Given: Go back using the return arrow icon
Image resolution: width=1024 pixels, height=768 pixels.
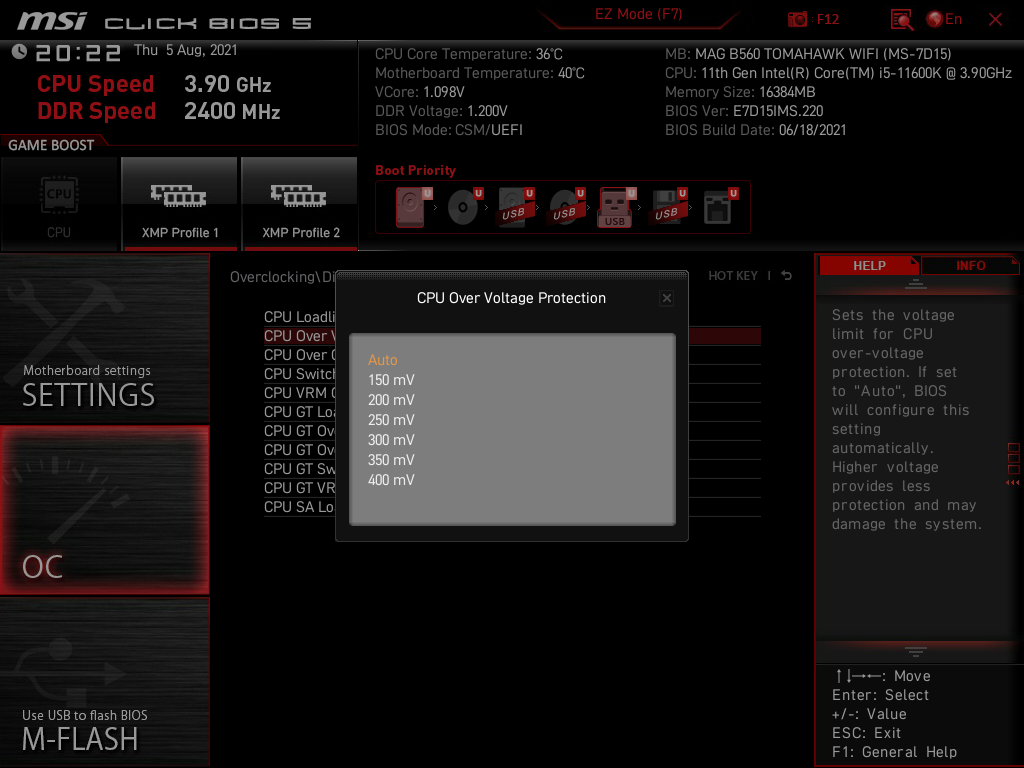Looking at the screenshot, I should tap(787, 276).
